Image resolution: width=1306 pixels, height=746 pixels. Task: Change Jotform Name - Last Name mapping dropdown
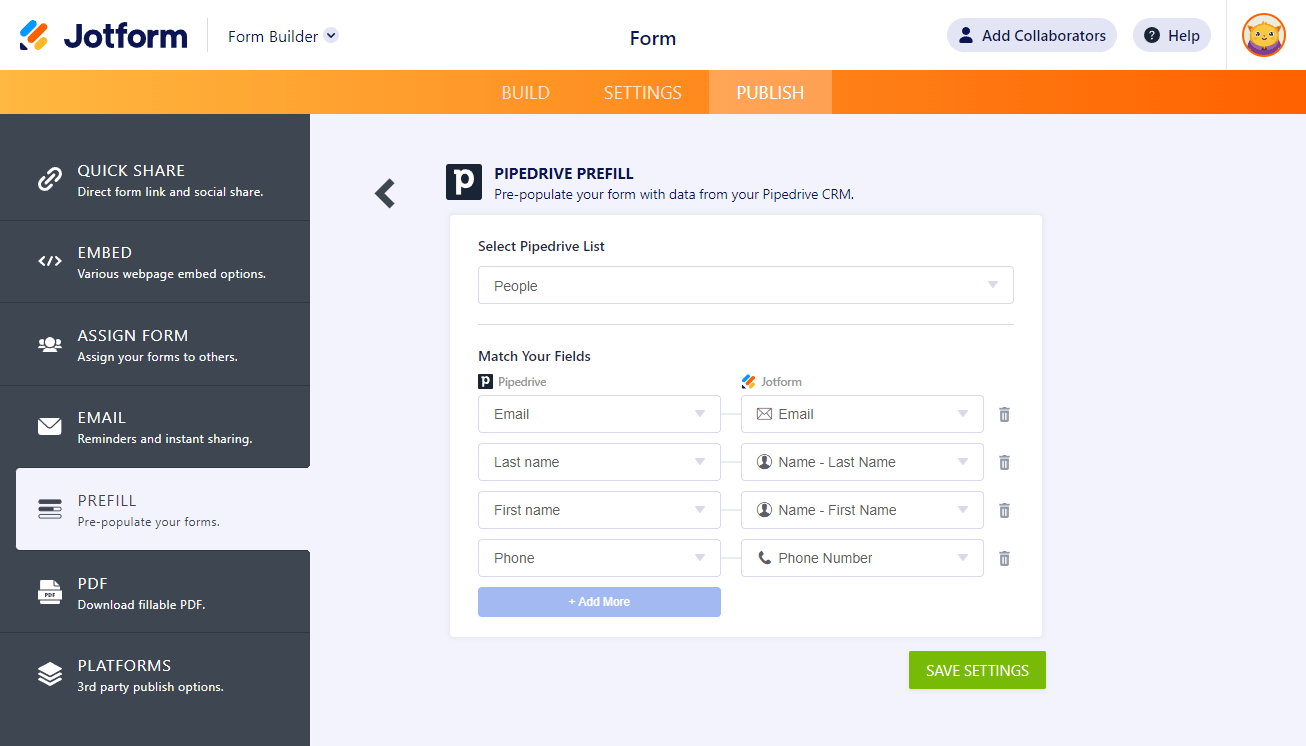coord(862,462)
